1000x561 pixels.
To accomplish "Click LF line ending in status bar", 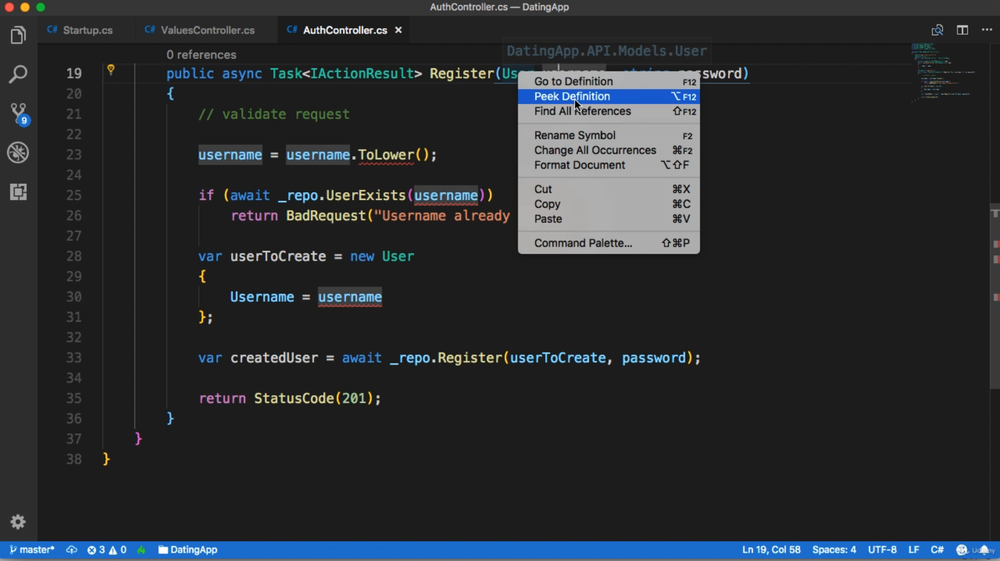I will (x=914, y=550).
